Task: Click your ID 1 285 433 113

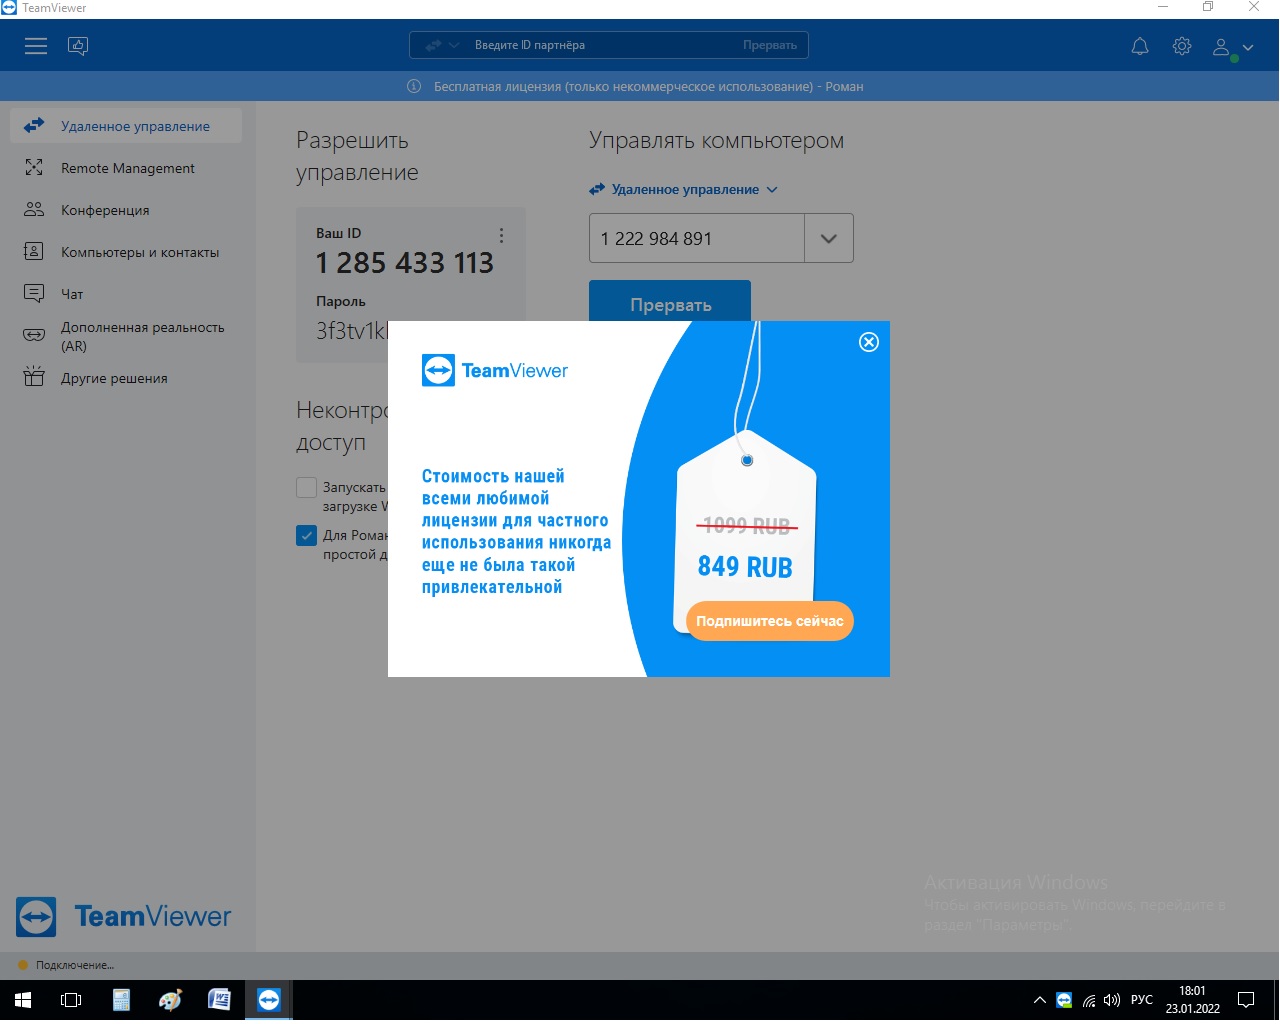Action: [405, 263]
